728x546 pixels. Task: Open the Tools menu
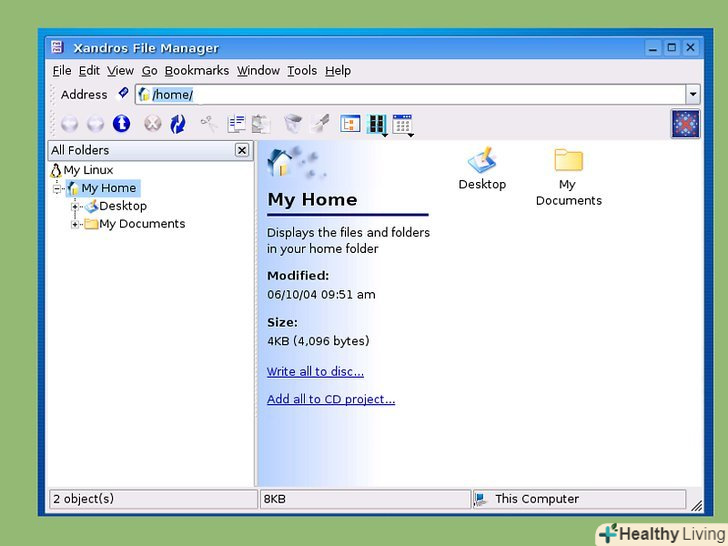[x=301, y=71]
